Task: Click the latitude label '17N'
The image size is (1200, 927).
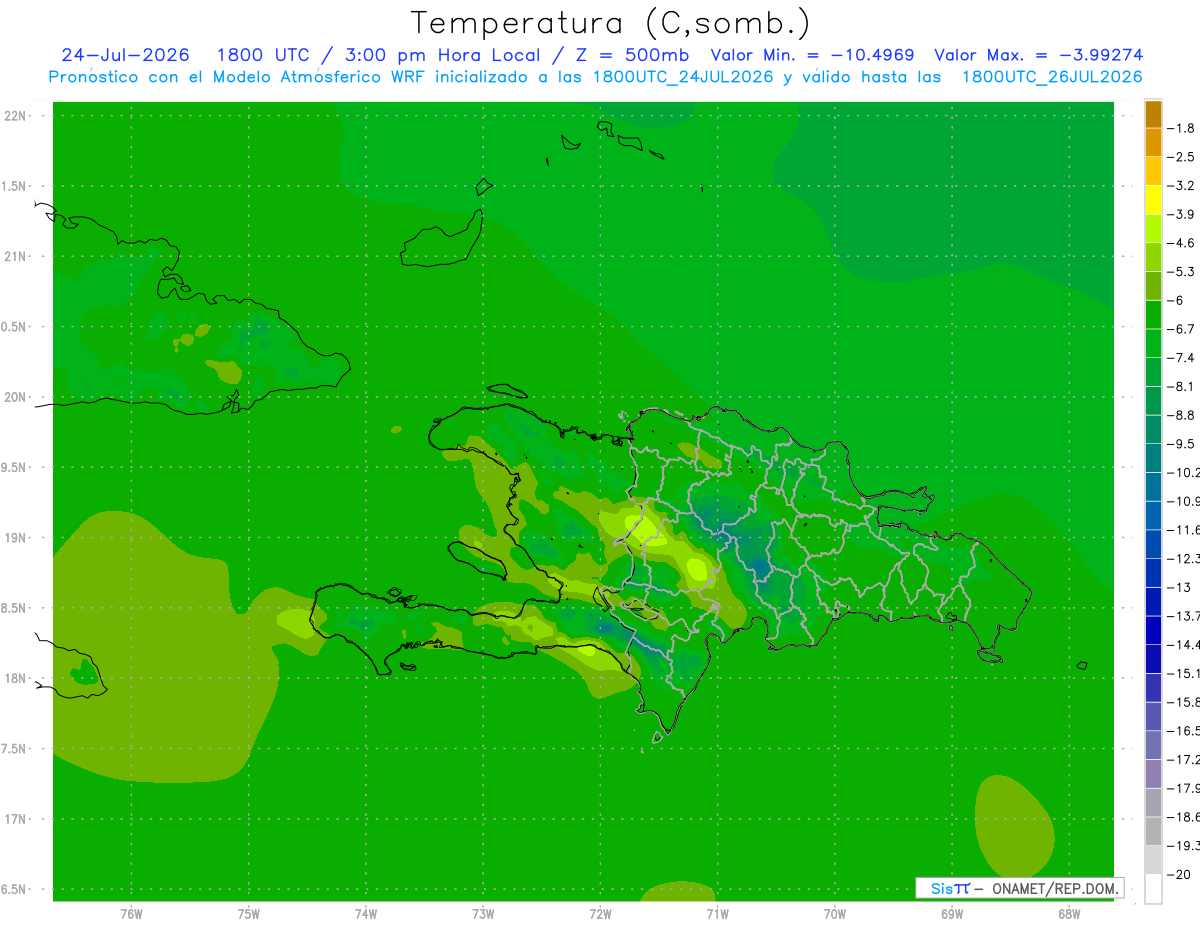Action: point(15,819)
